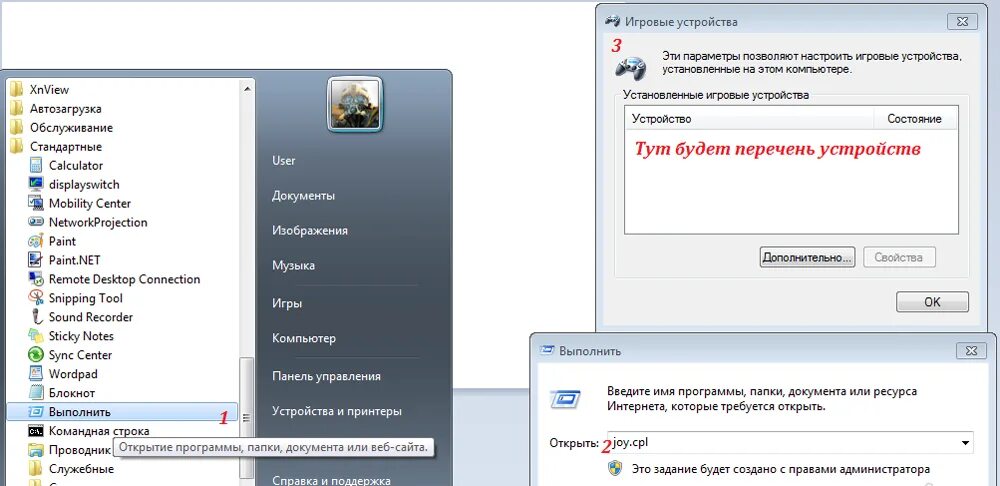Viewport: 1000px width, 486px height.
Task: Click the Sticky Notes icon
Action: 36,335
